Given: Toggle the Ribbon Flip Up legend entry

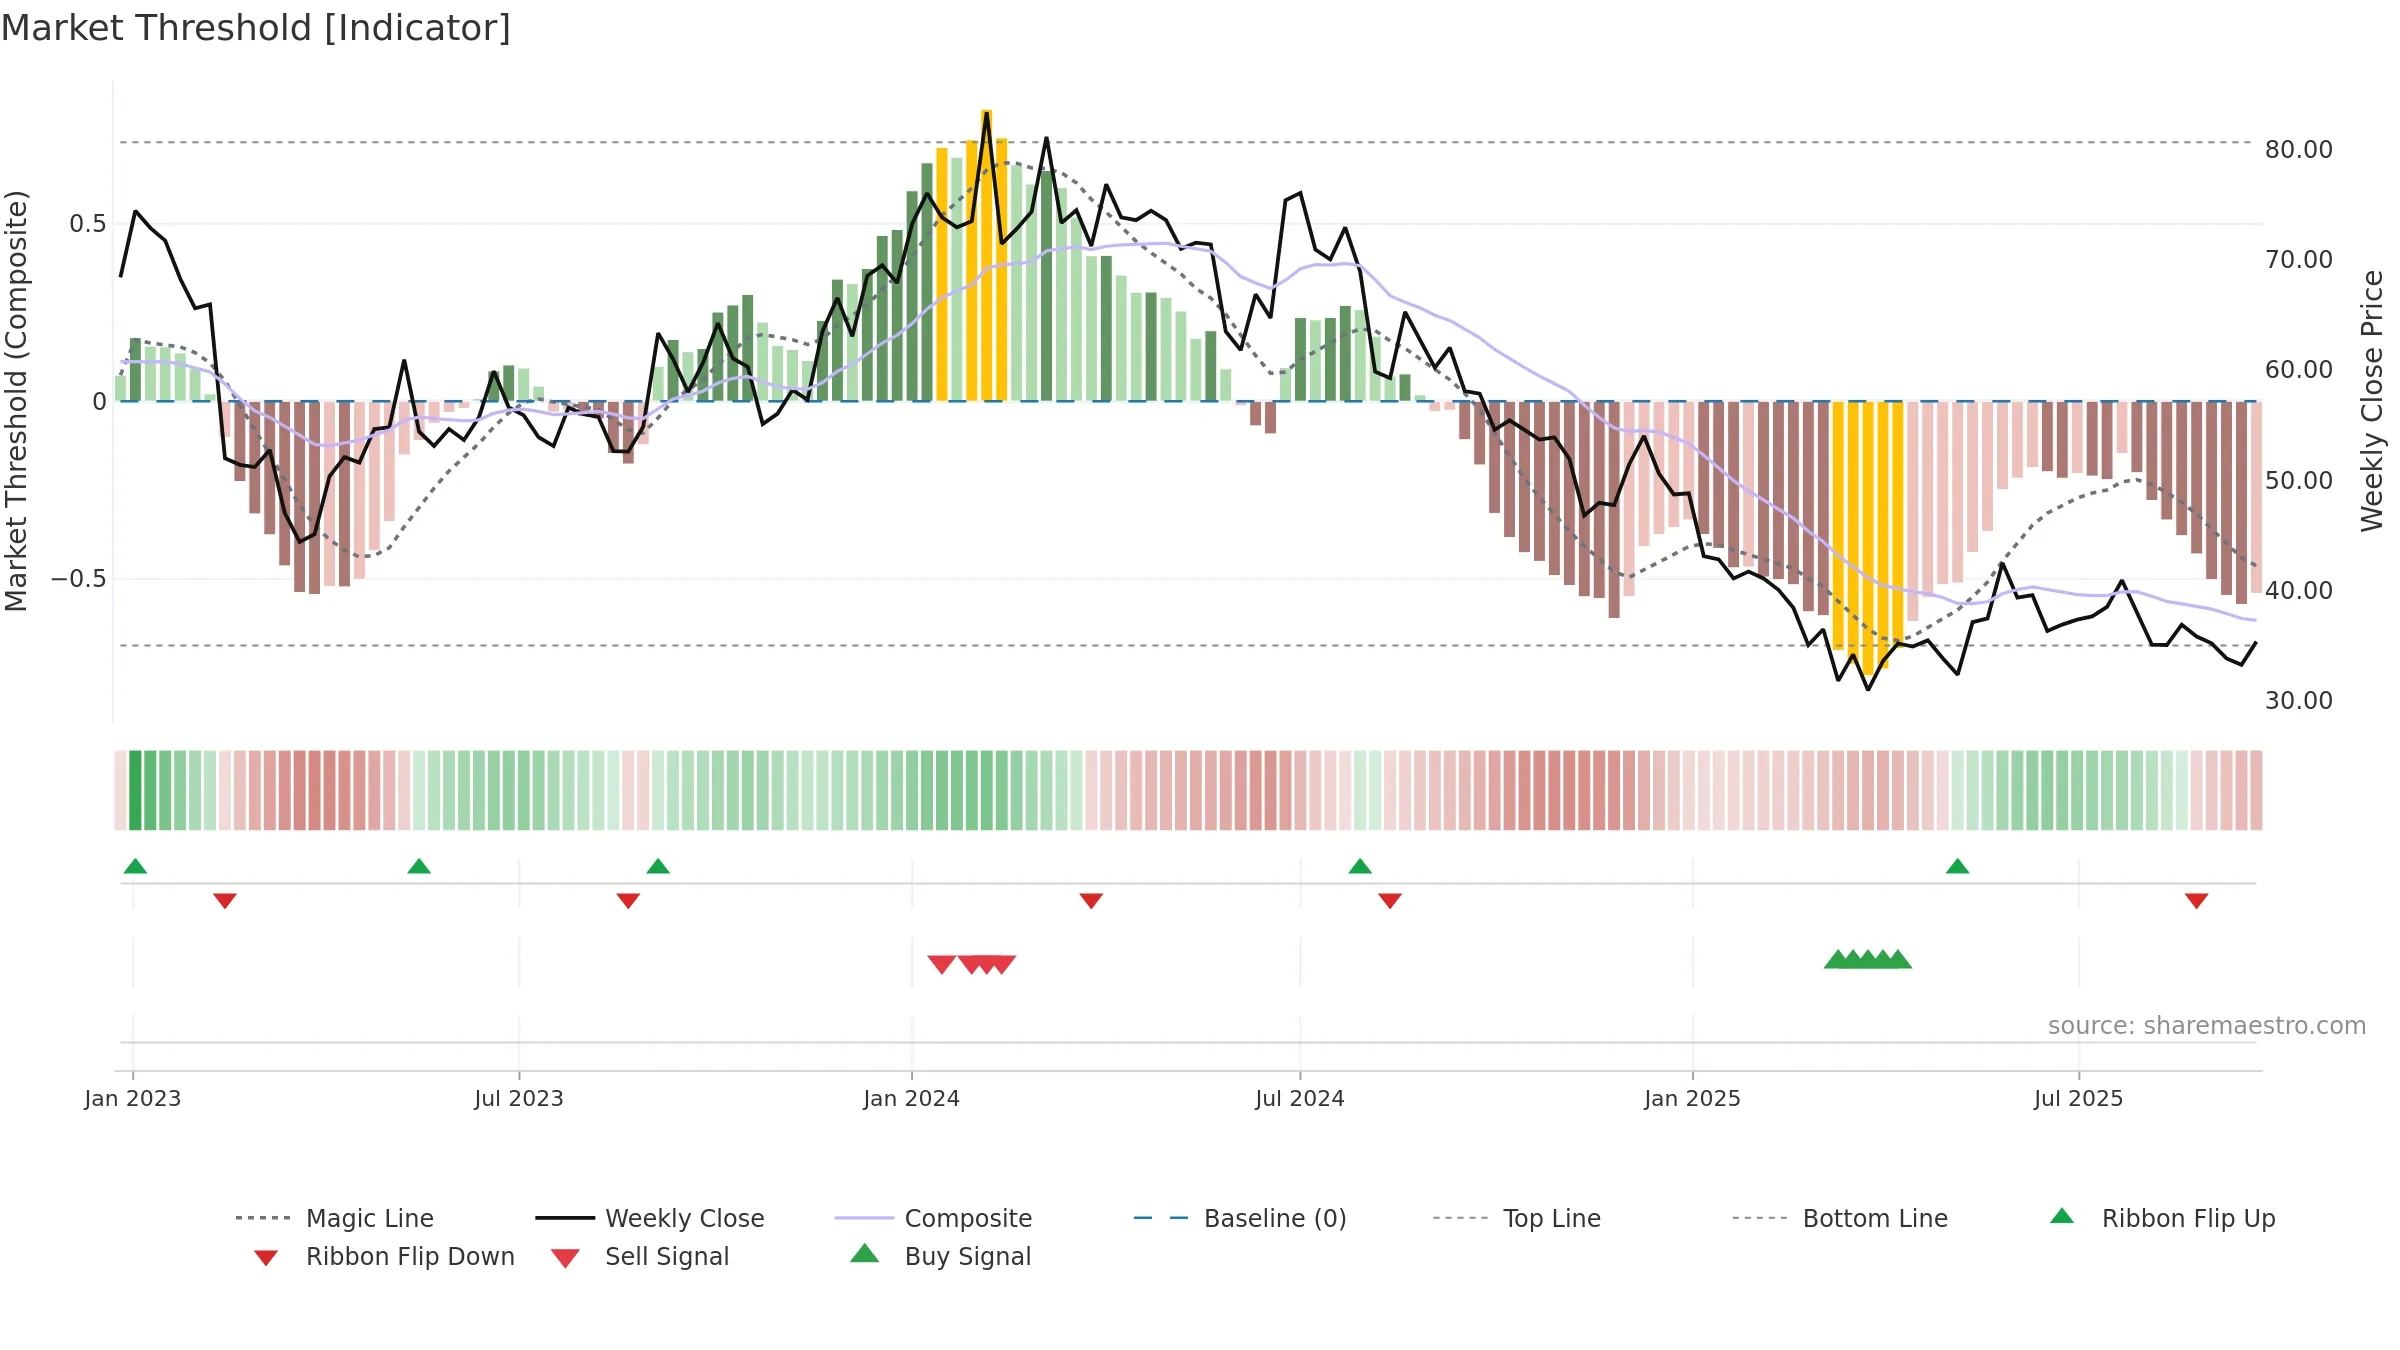Looking at the screenshot, I should (x=2163, y=1218).
